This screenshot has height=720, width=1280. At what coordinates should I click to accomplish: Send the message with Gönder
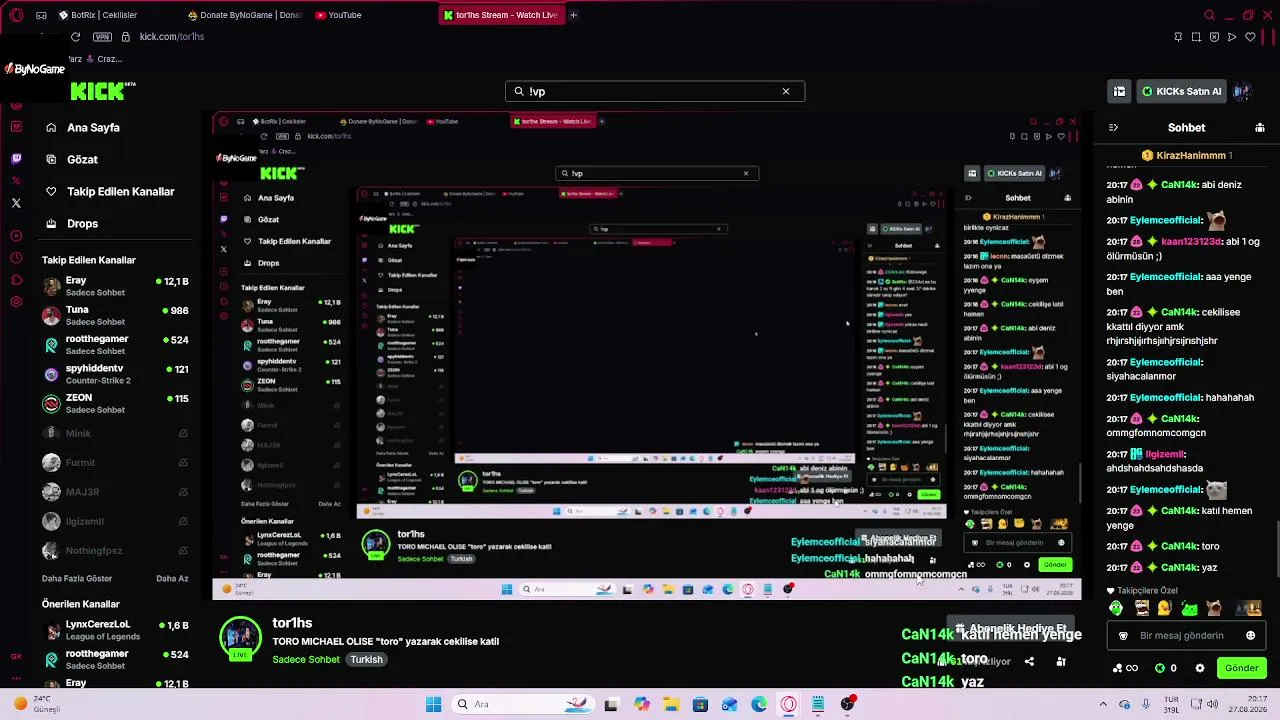click(x=1241, y=668)
